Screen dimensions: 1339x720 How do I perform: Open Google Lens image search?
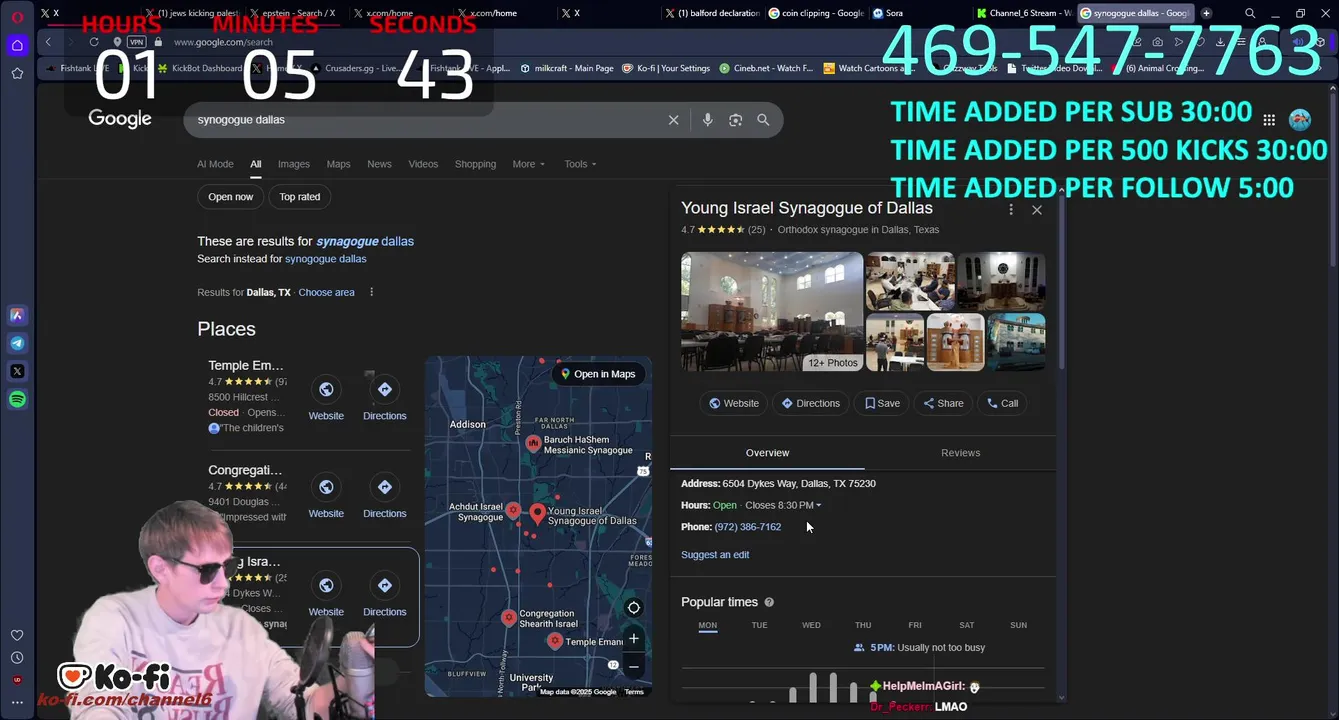click(x=735, y=120)
